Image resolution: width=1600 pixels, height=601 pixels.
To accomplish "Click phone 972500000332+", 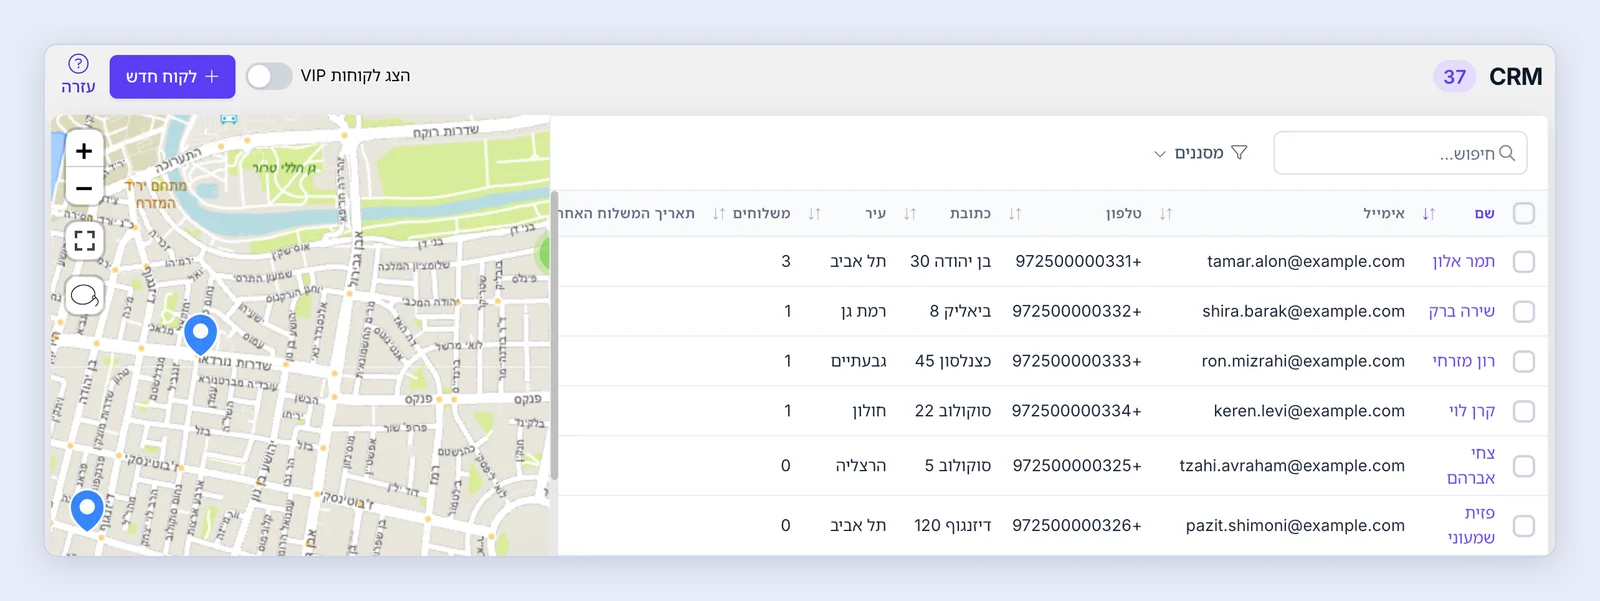I will (x=1077, y=311).
